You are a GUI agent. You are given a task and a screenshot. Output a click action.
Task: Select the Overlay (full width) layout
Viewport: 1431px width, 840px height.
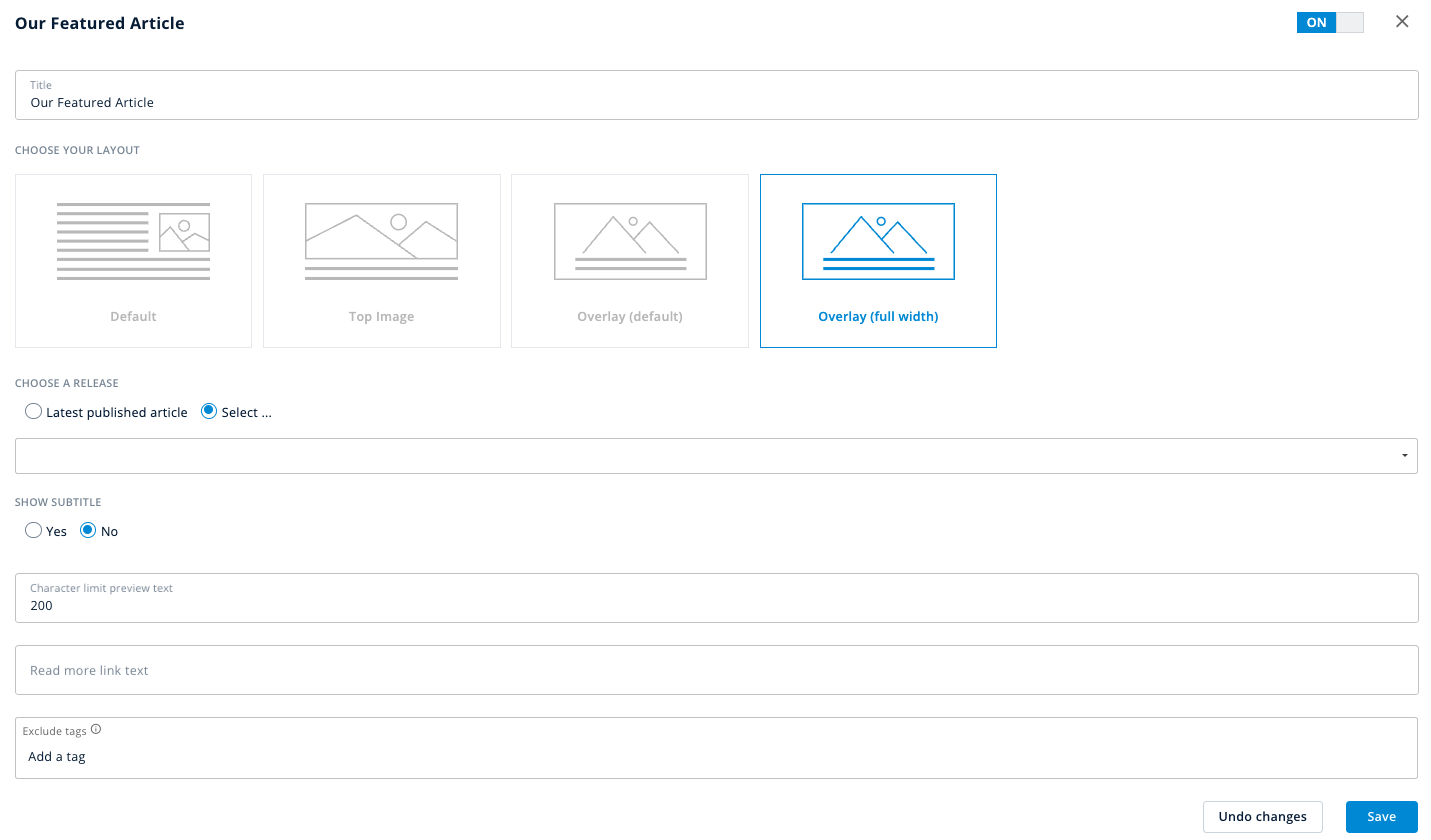878,261
